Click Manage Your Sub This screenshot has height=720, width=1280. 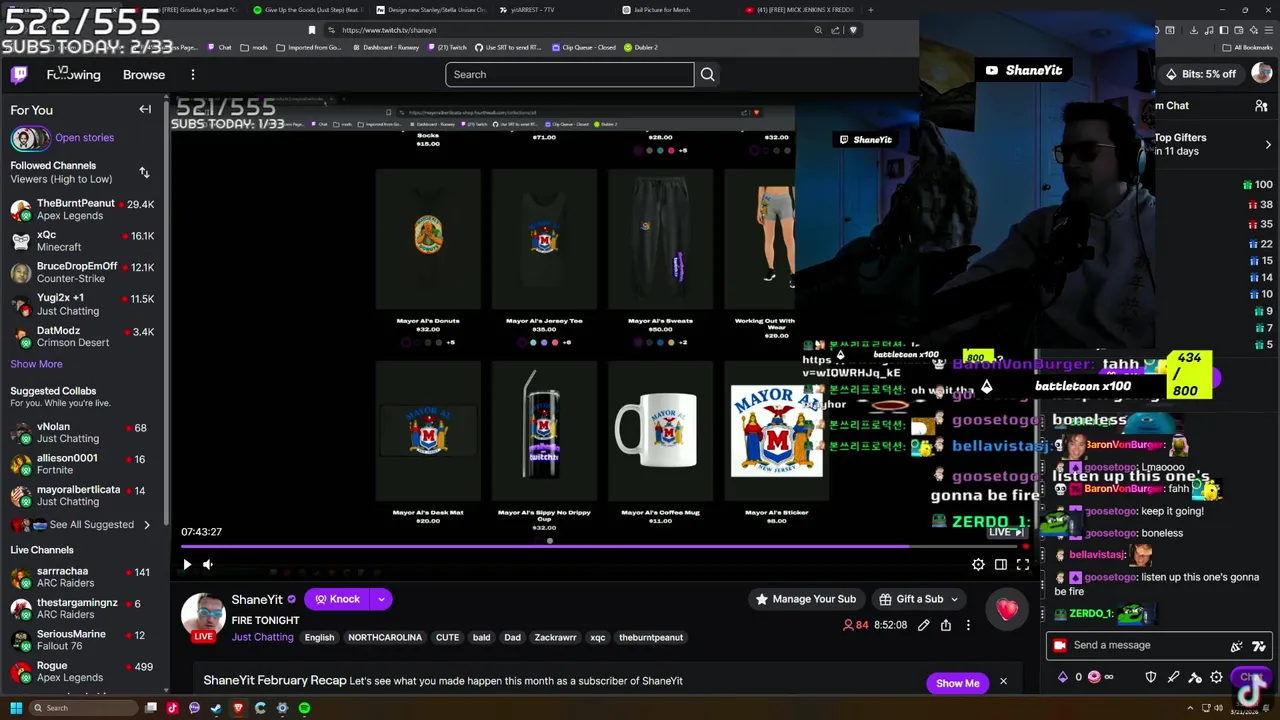(x=806, y=599)
